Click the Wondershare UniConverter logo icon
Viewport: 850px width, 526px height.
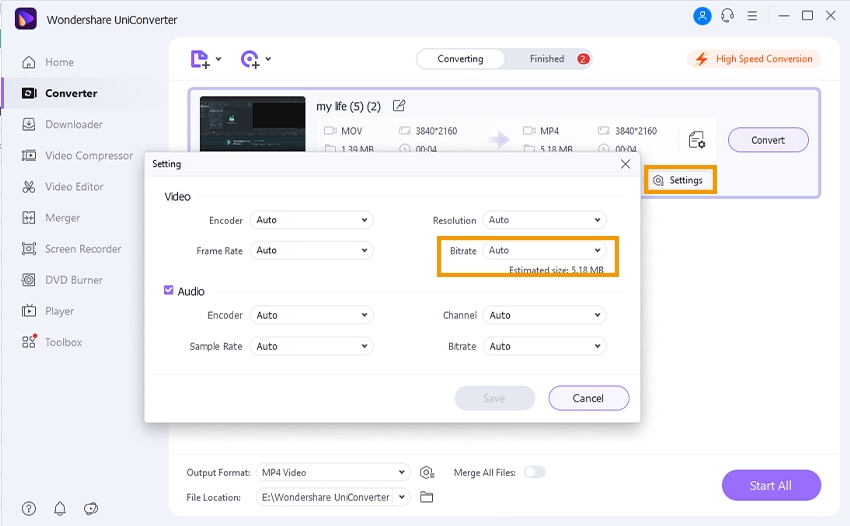[25, 18]
